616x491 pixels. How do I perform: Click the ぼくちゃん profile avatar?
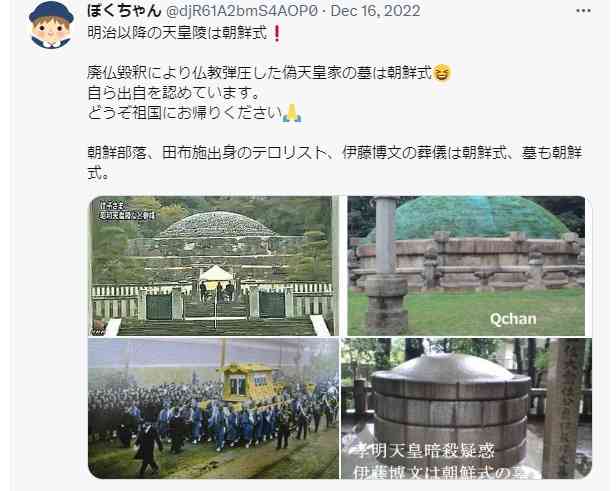coord(51,25)
